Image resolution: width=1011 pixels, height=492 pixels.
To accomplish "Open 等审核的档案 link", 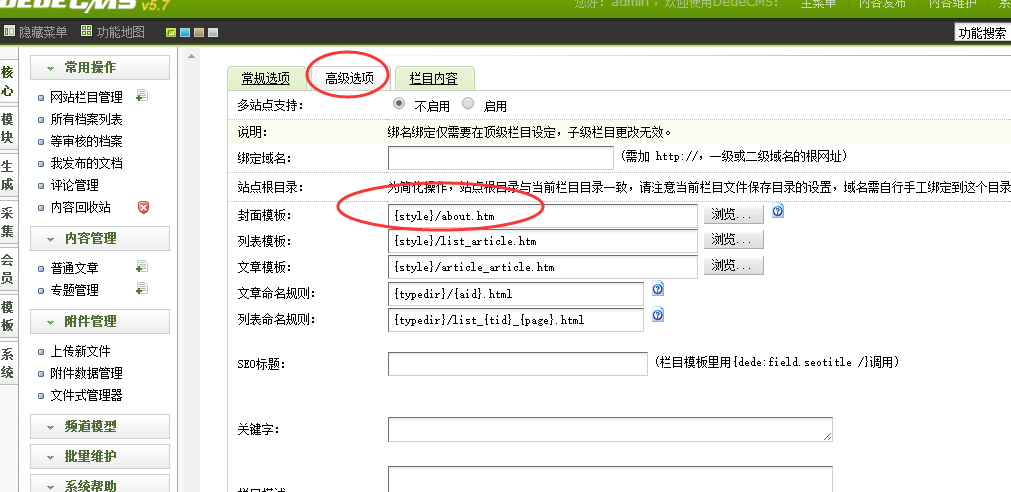I will 86,141.
